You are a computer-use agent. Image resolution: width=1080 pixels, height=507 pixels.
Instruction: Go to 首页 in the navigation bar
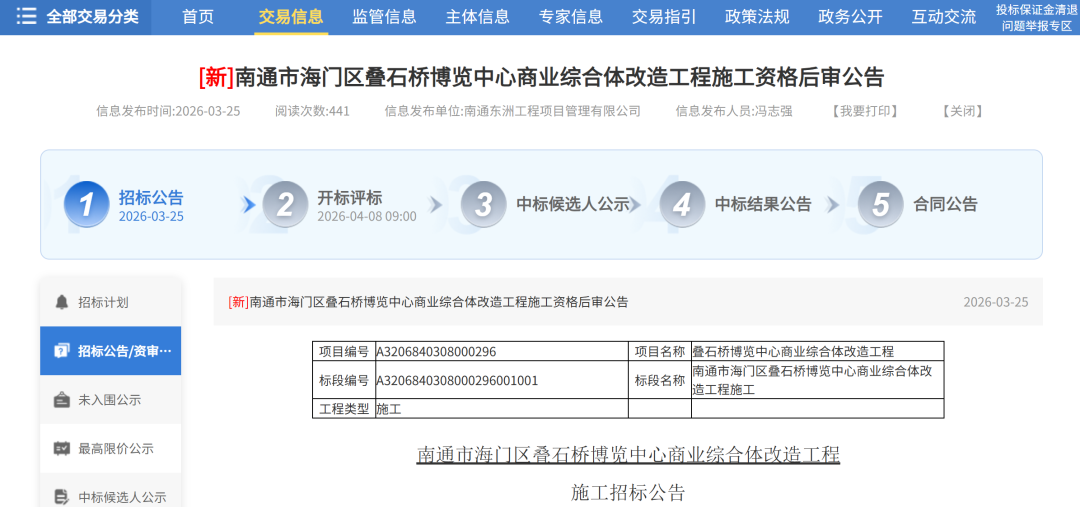pos(198,17)
